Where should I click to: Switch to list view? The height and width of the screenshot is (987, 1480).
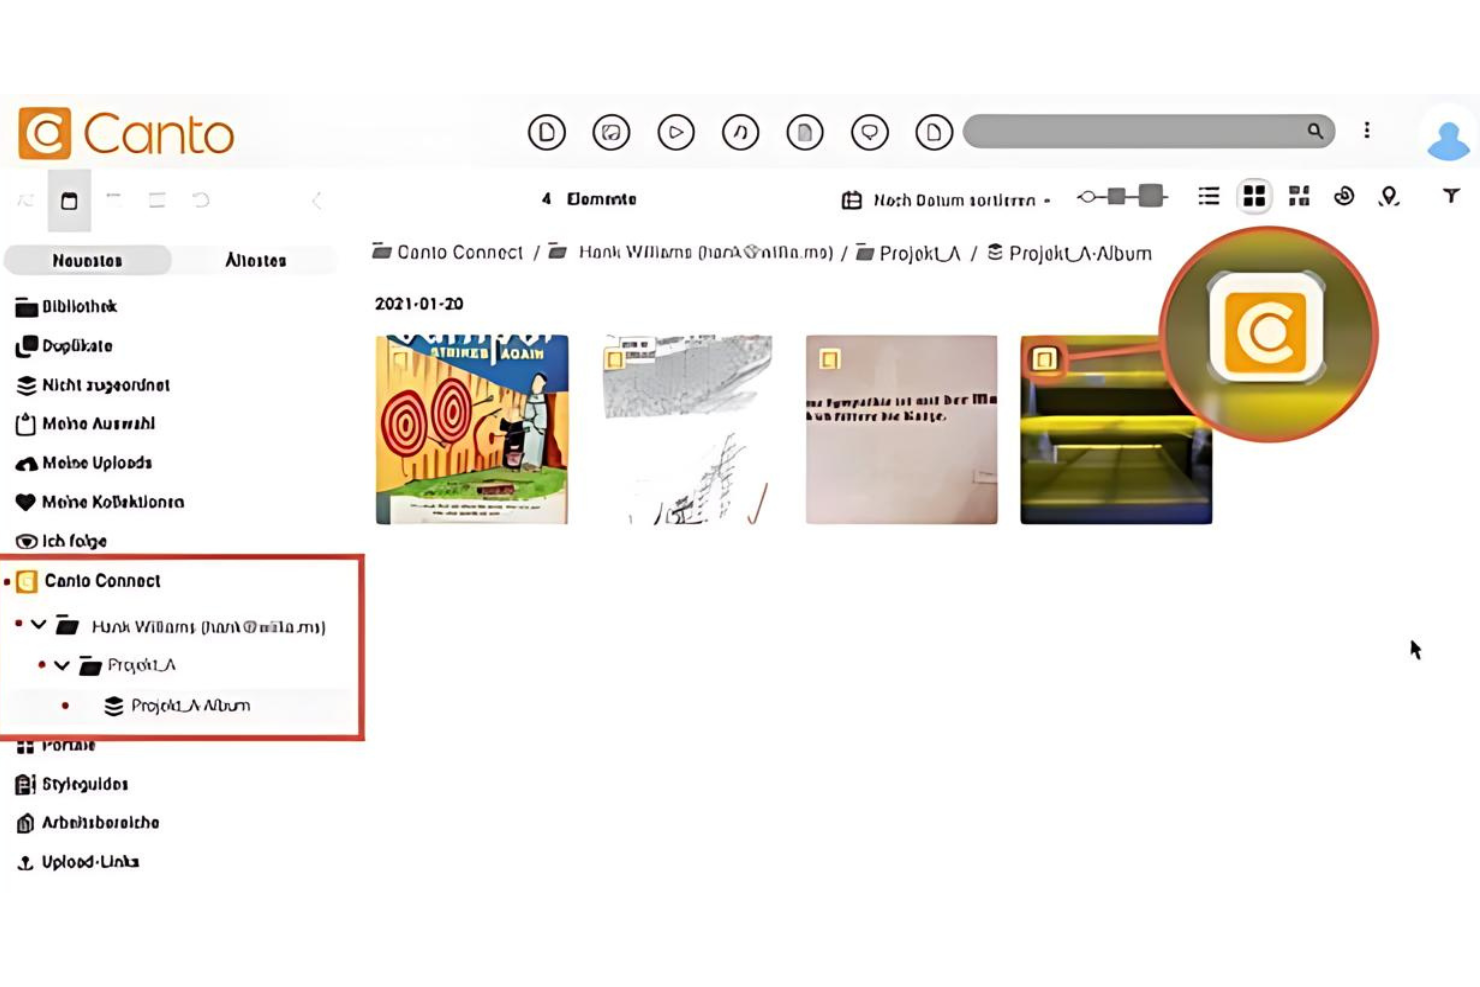click(x=1209, y=196)
